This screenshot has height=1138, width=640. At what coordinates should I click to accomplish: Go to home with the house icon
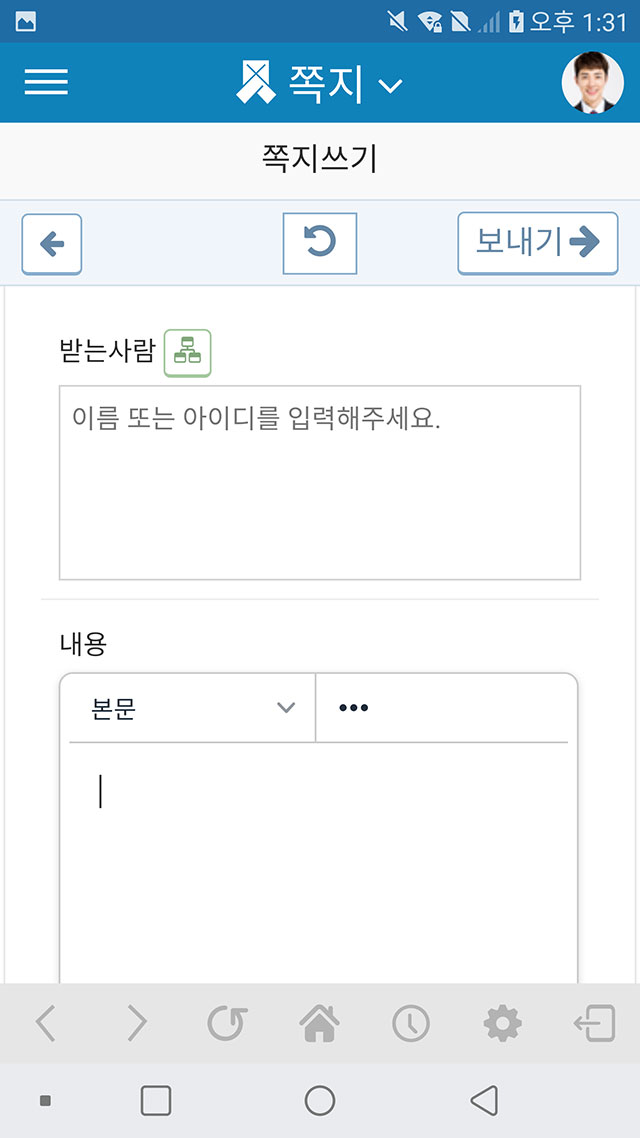[319, 1023]
